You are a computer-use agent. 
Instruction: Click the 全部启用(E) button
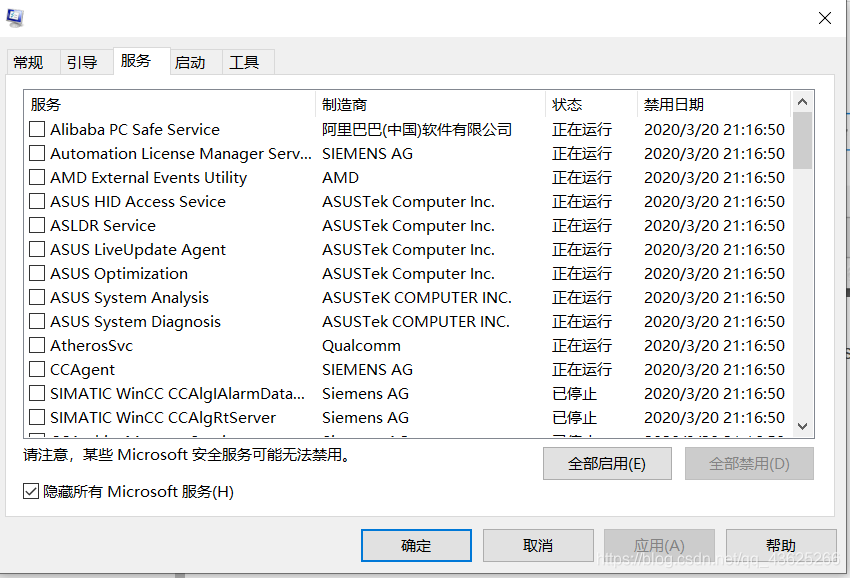coord(607,464)
